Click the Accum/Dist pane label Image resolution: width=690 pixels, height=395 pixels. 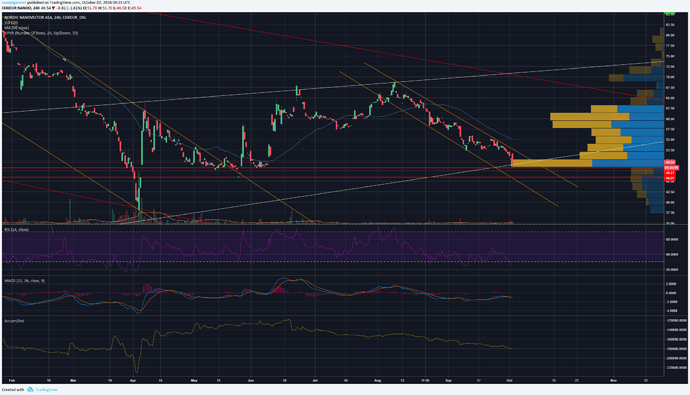point(14,321)
